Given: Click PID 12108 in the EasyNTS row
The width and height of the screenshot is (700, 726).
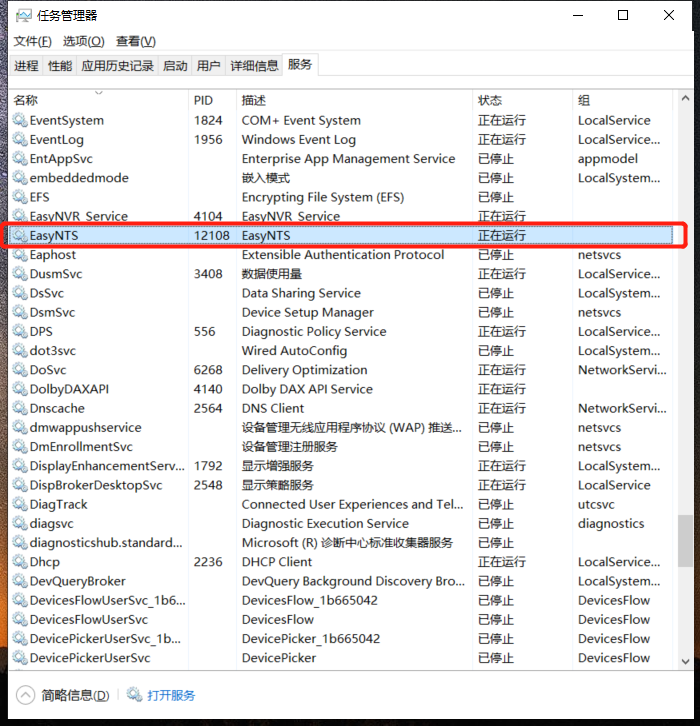Looking at the screenshot, I should coord(212,236).
